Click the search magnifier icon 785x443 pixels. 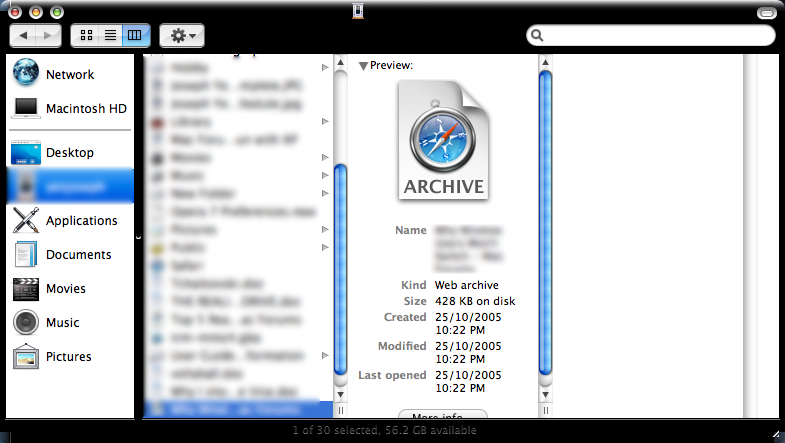[537, 35]
